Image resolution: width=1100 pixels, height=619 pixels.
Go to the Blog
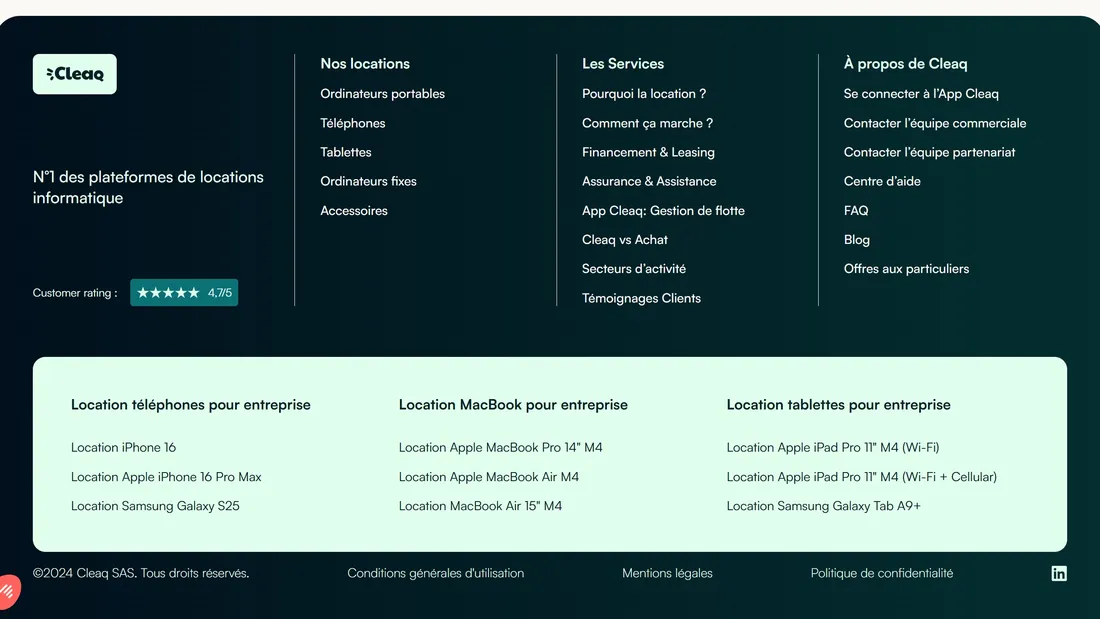[856, 240]
